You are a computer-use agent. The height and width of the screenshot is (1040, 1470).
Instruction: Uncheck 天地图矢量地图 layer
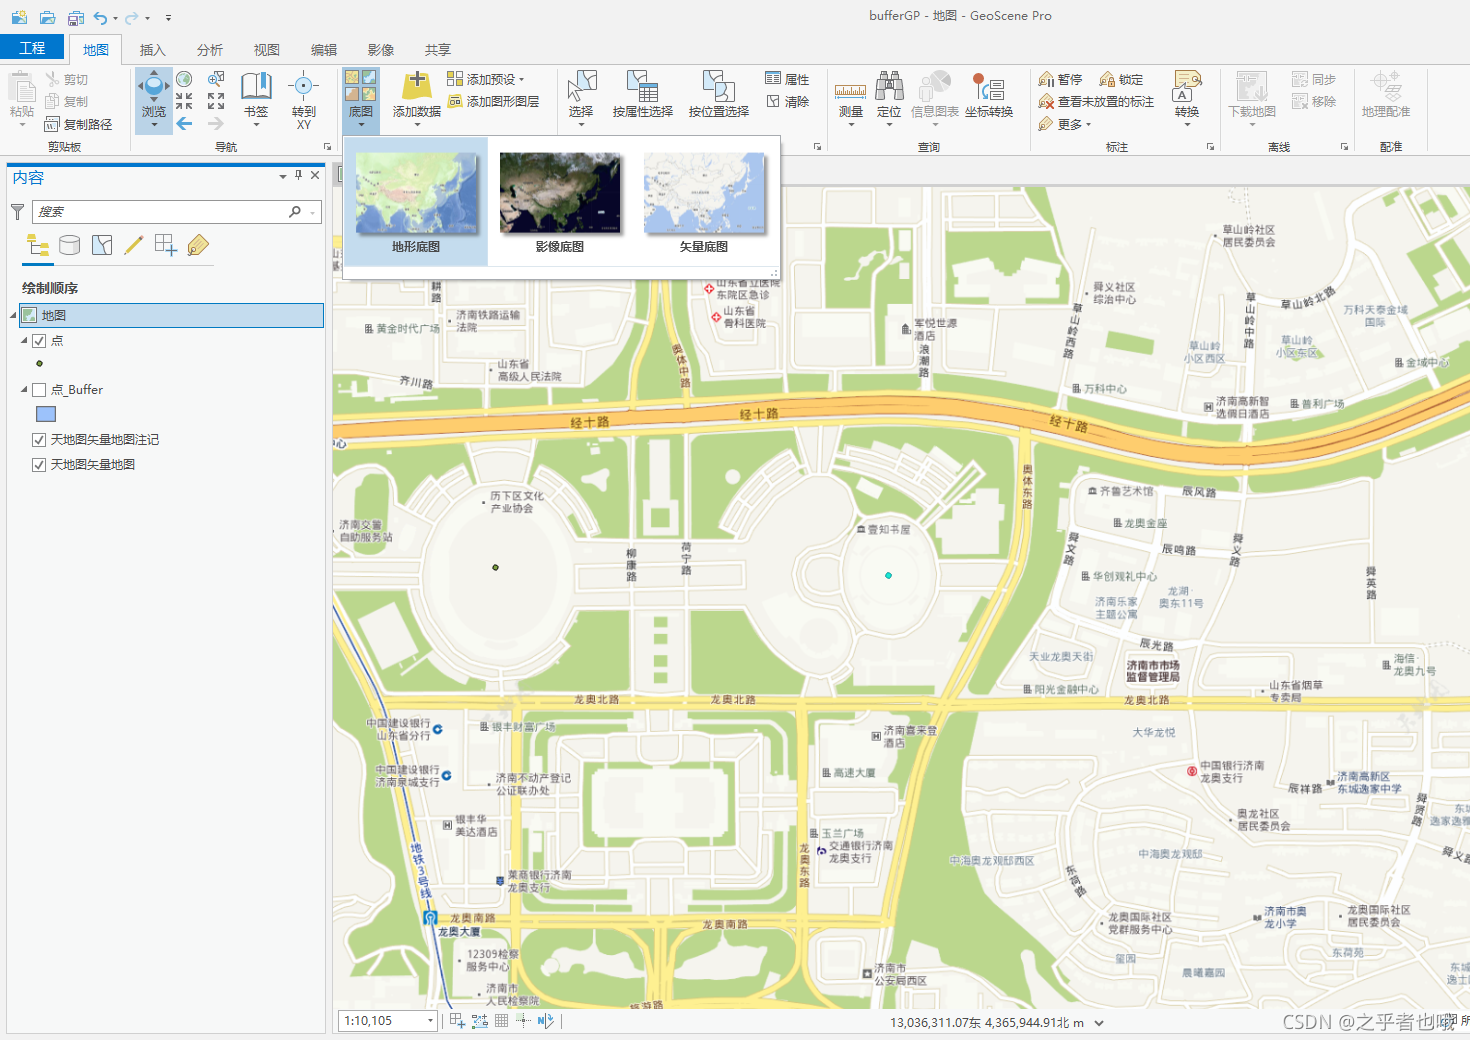point(39,465)
